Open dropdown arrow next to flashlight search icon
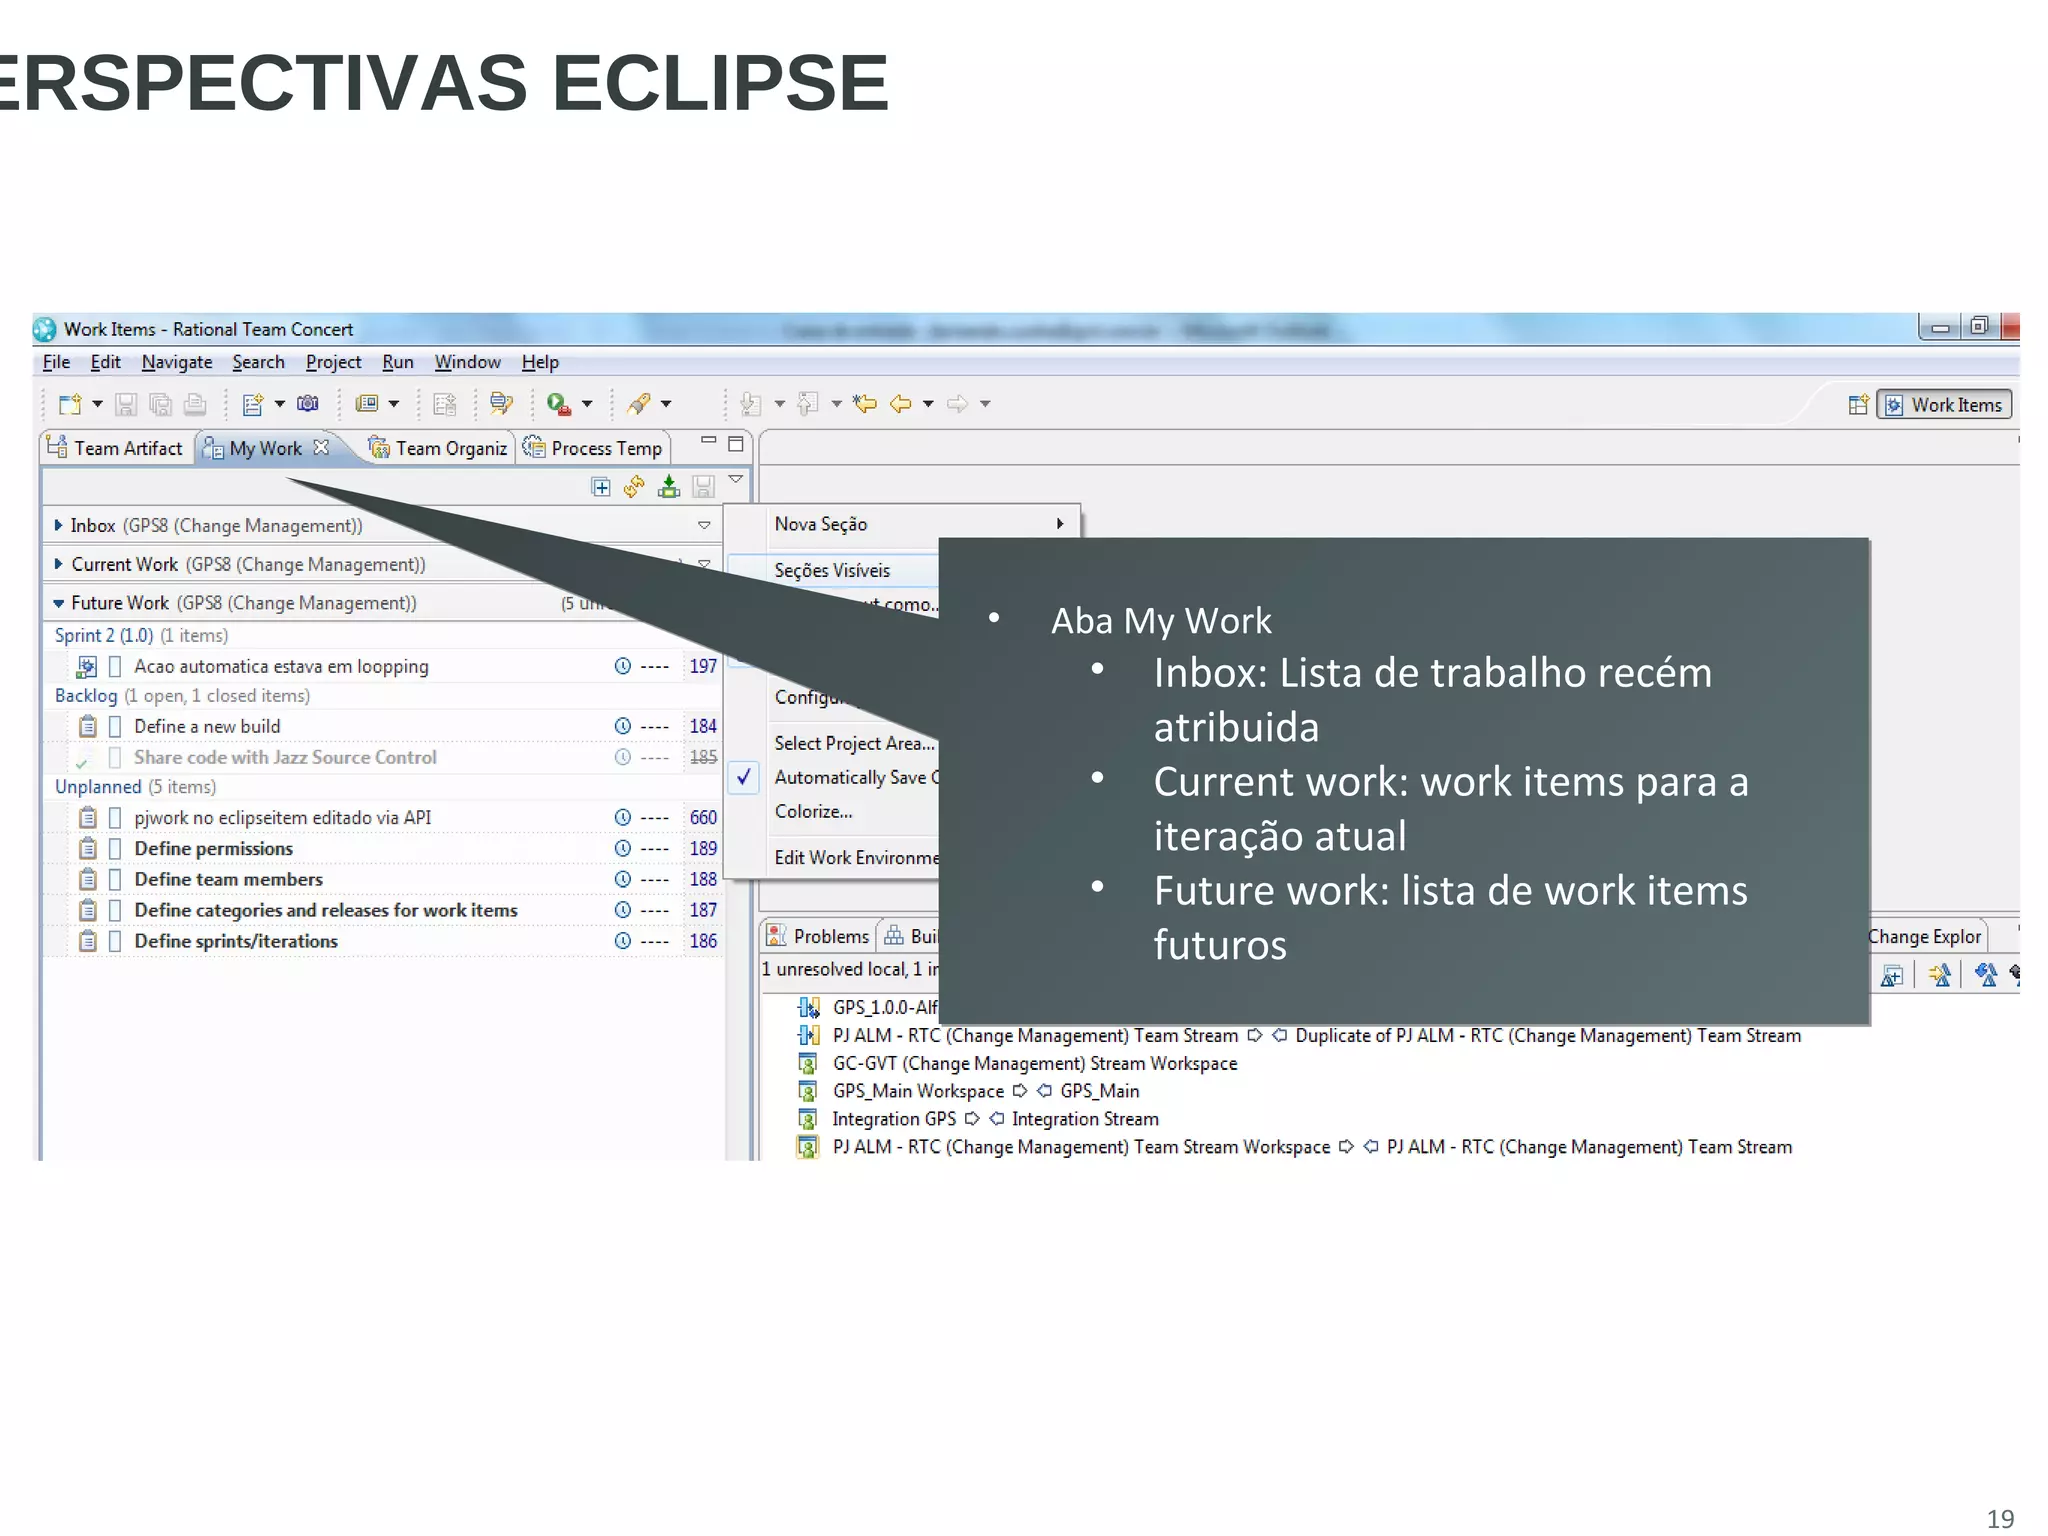This screenshot has width=2048, height=1536. pyautogui.click(x=666, y=404)
